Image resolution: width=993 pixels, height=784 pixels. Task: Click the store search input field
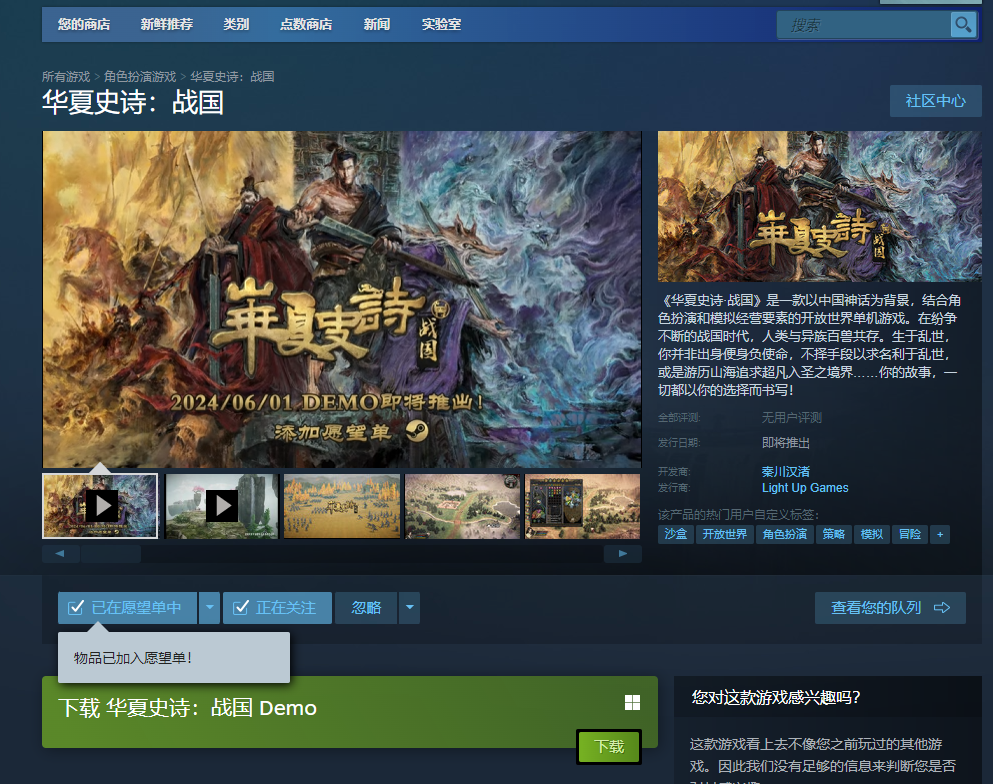pyautogui.click(x=864, y=25)
